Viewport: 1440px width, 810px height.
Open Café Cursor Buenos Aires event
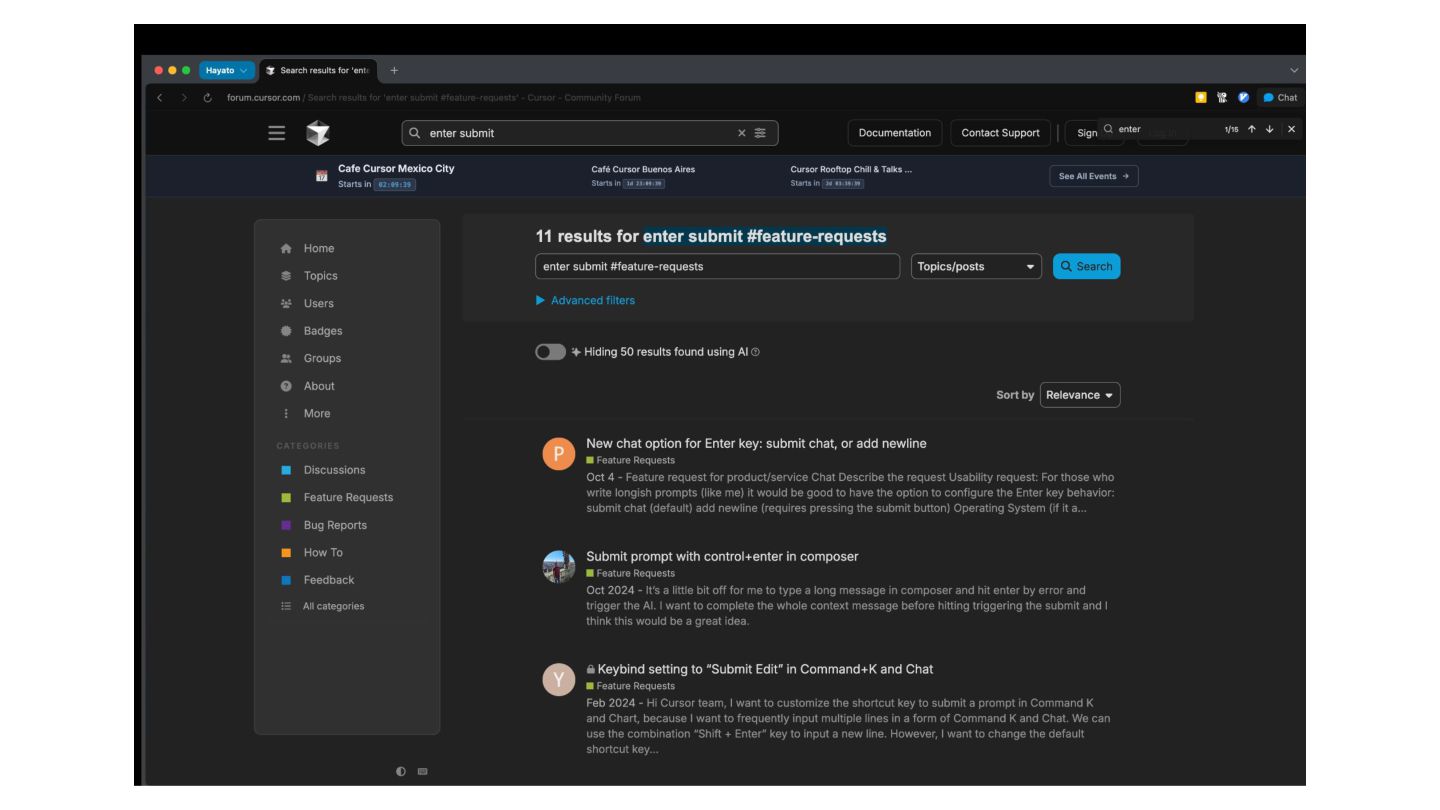[643, 169]
